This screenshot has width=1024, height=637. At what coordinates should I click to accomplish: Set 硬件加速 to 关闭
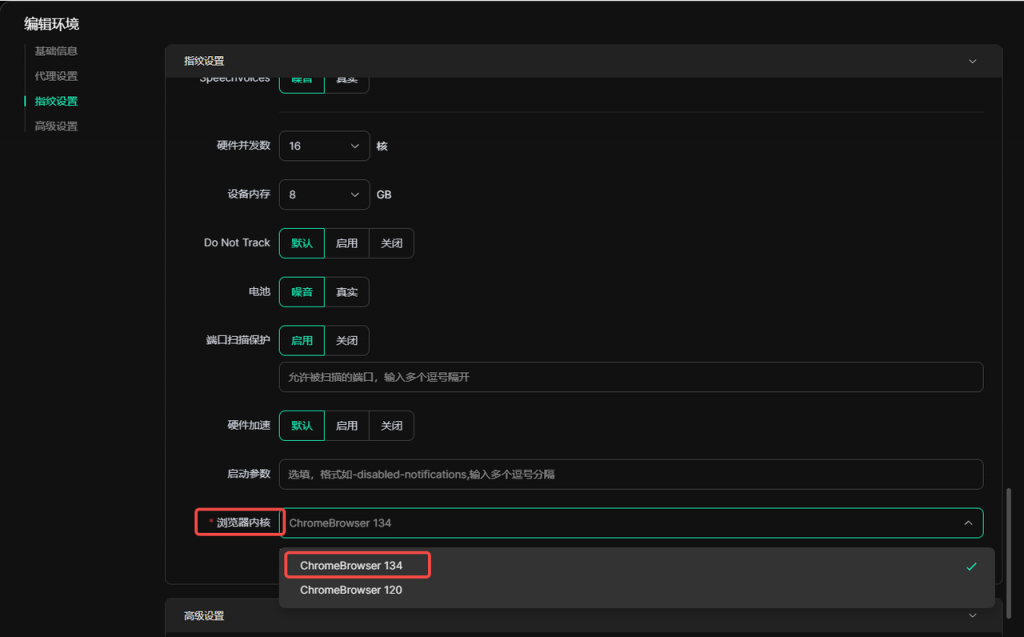point(391,426)
